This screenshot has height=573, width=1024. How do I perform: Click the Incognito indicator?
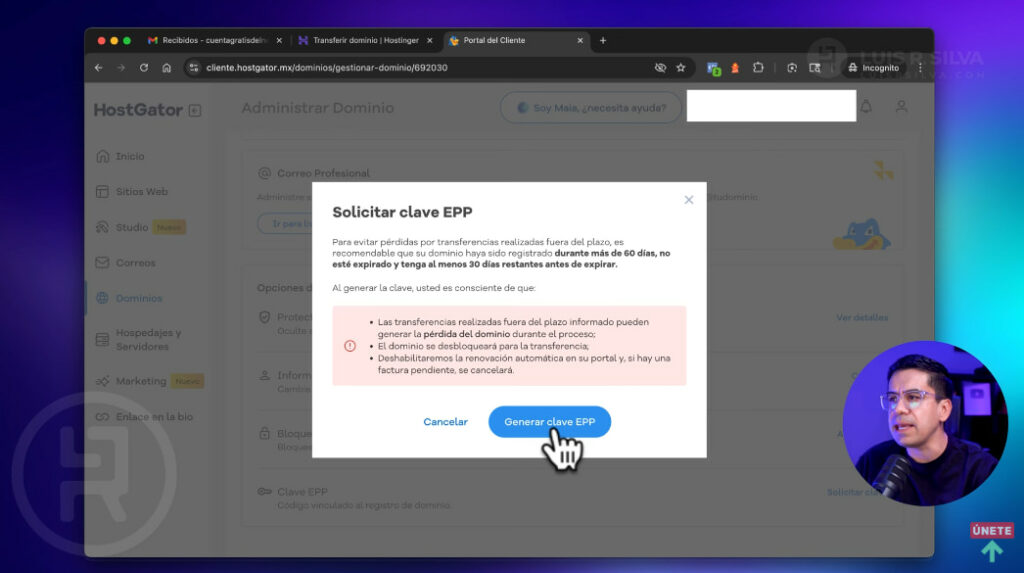click(x=873, y=67)
